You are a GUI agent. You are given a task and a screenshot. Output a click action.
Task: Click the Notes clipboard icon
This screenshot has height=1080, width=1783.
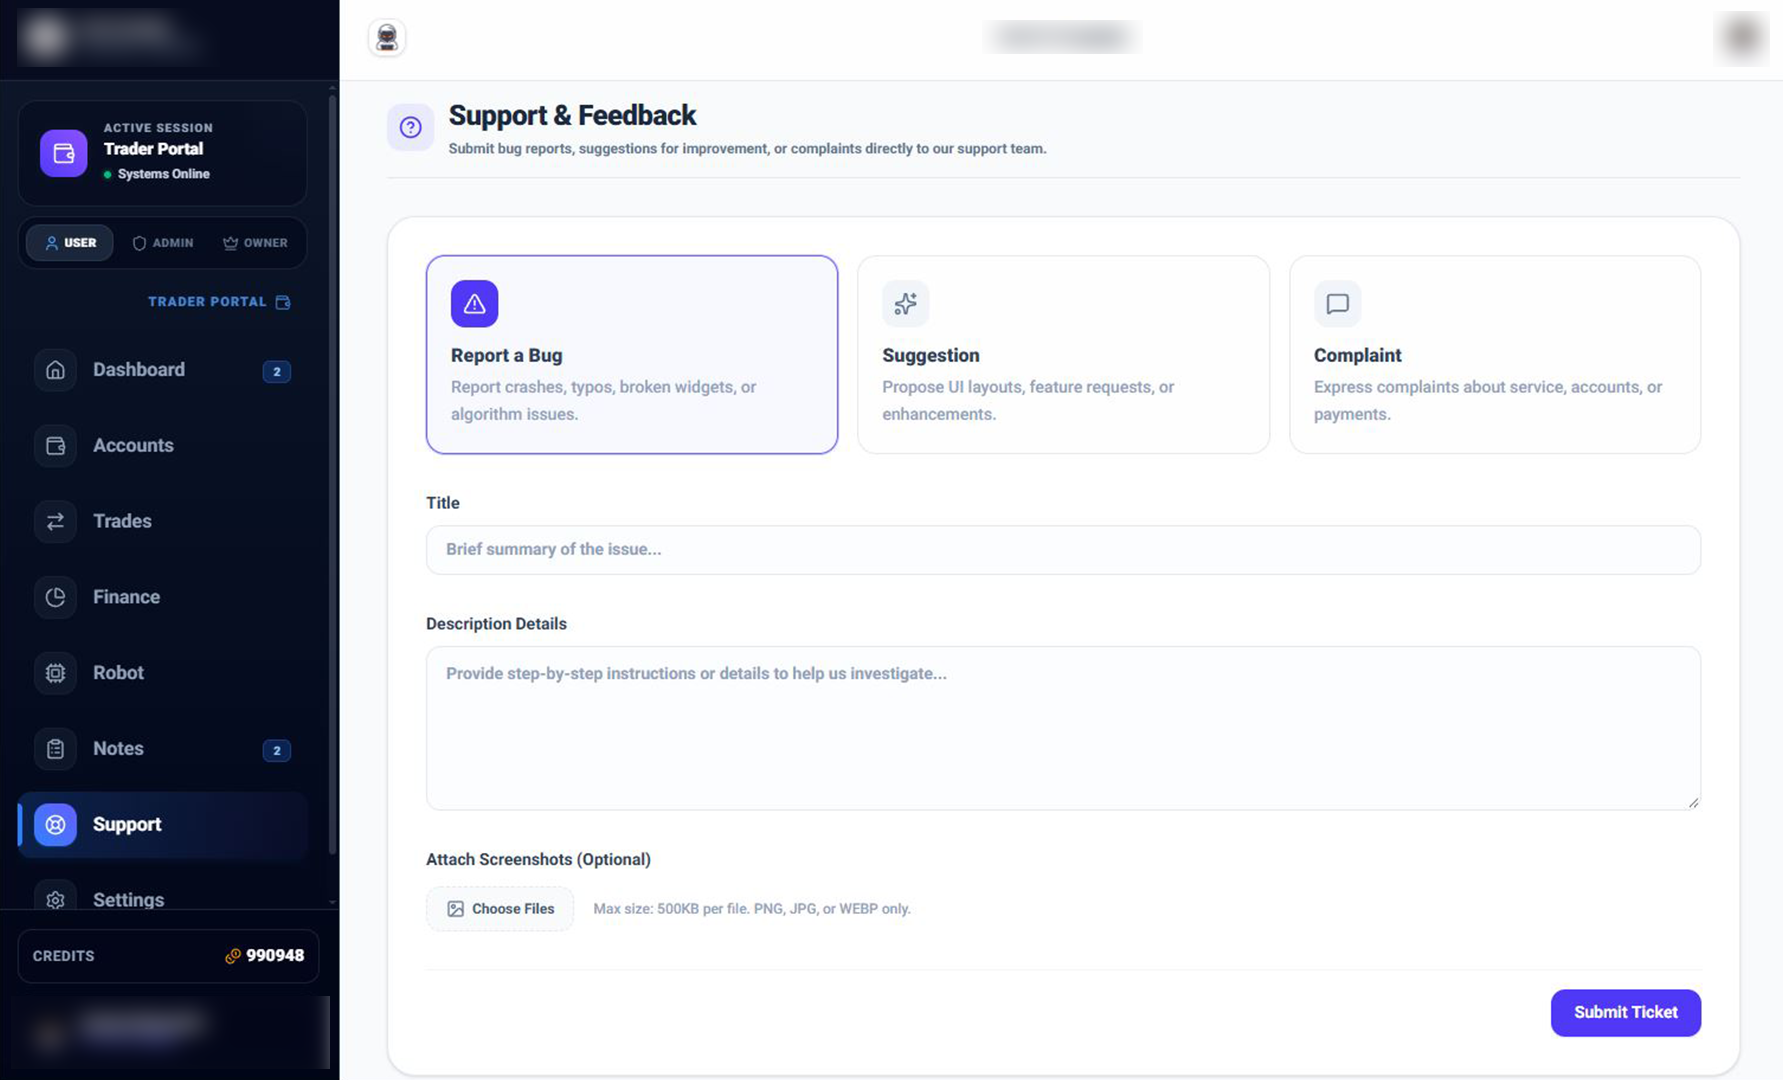point(55,749)
